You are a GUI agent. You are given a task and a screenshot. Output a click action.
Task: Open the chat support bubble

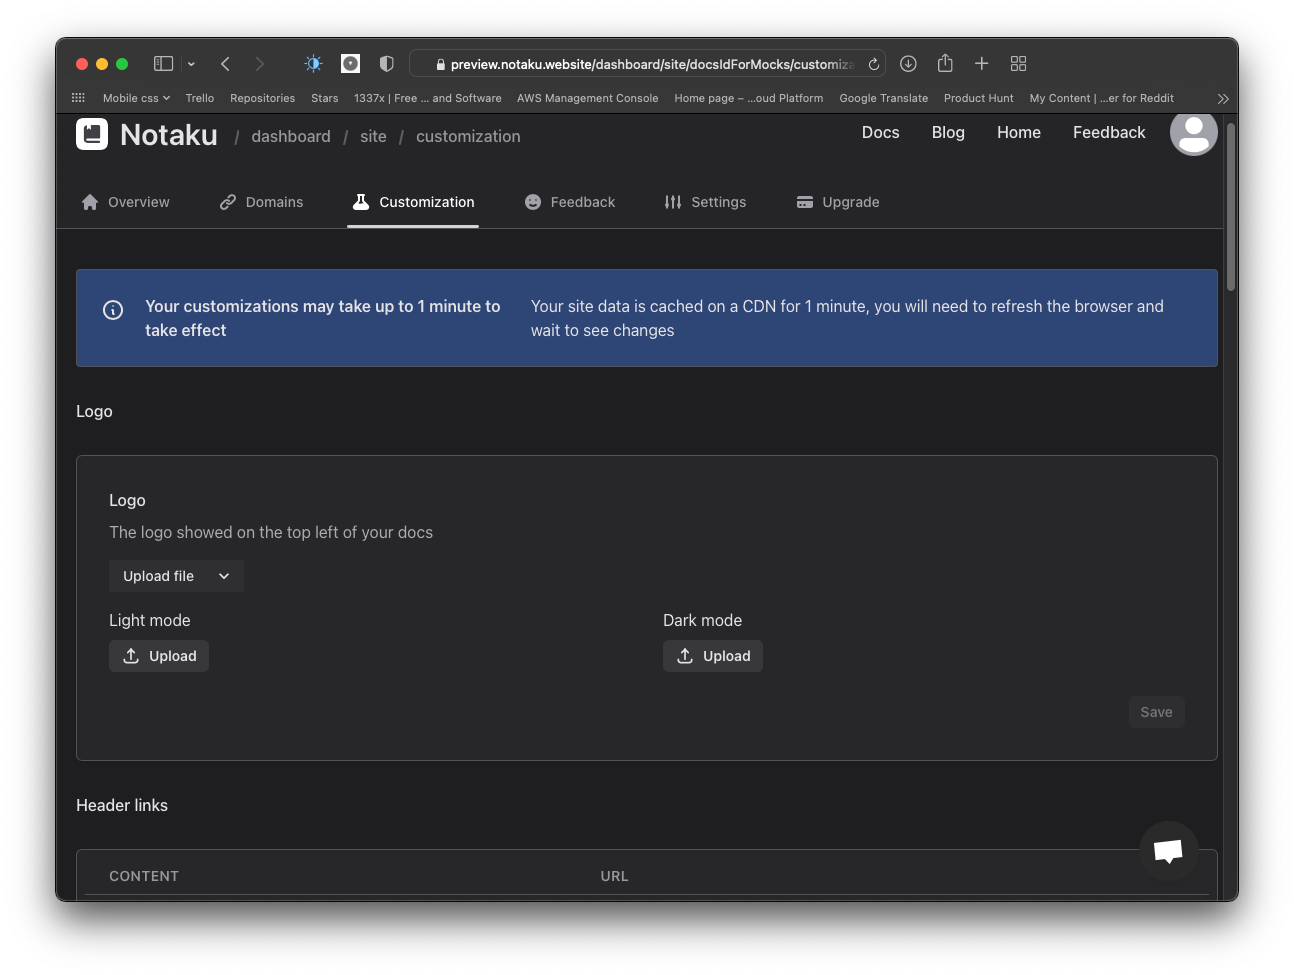coord(1168,851)
